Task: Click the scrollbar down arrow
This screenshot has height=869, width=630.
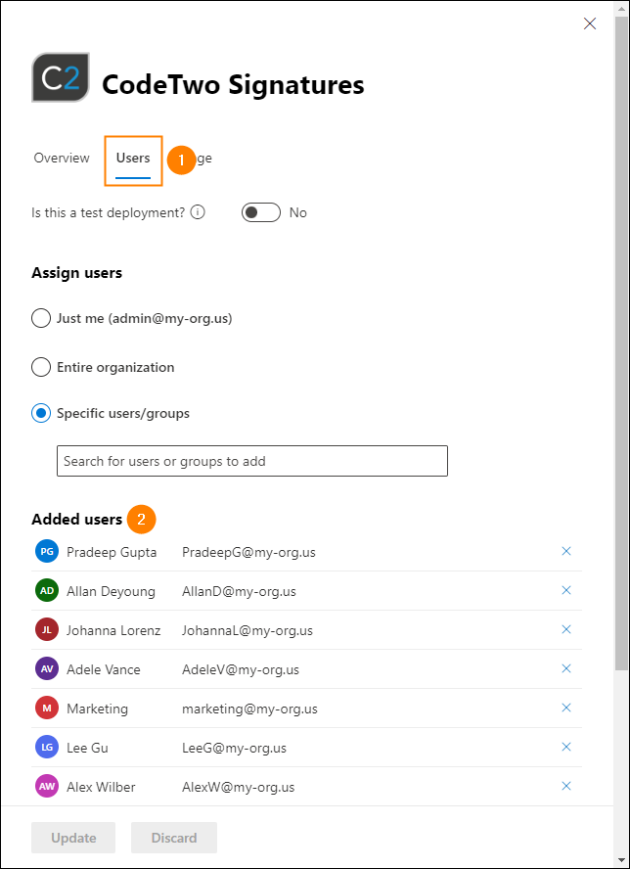Action: (x=621, y=860)
